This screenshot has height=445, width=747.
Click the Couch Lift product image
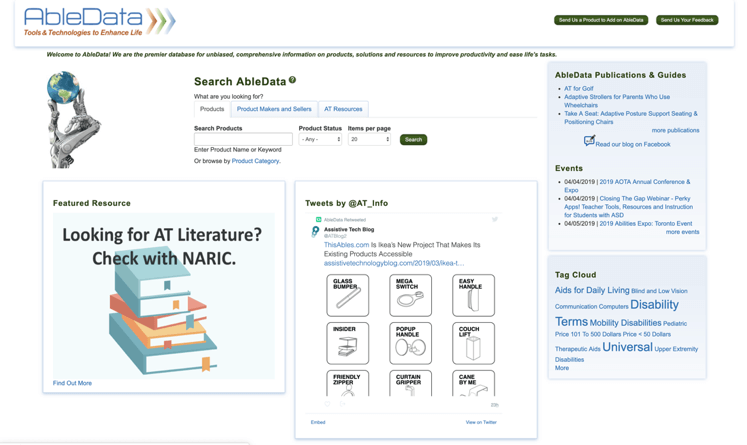click(x=474, y=343)
